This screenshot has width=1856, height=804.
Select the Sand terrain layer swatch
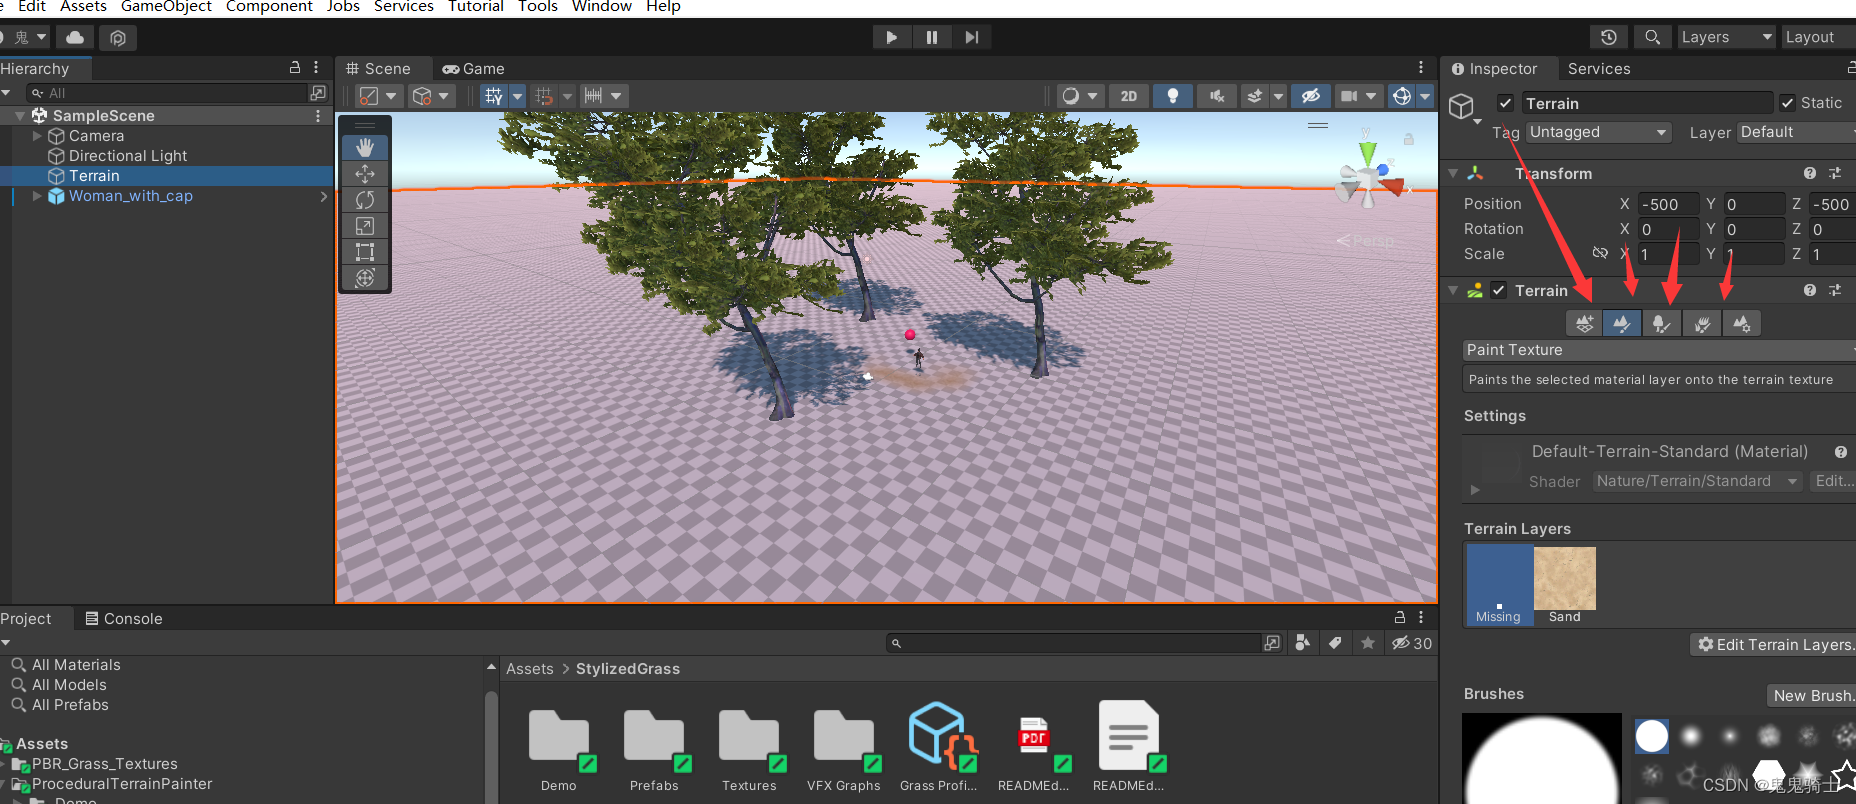1564,585
